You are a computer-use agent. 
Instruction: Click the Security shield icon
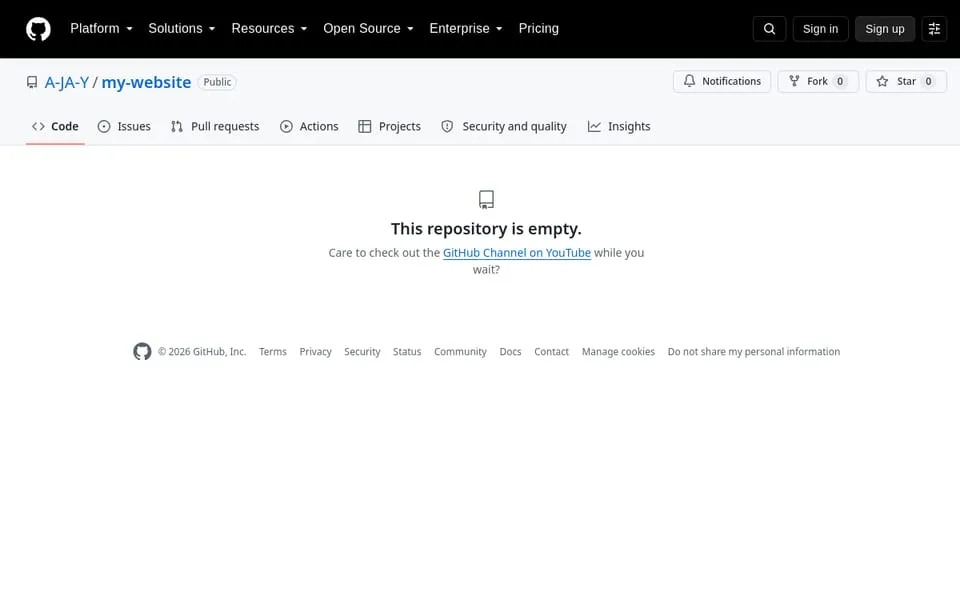(448, 126)
